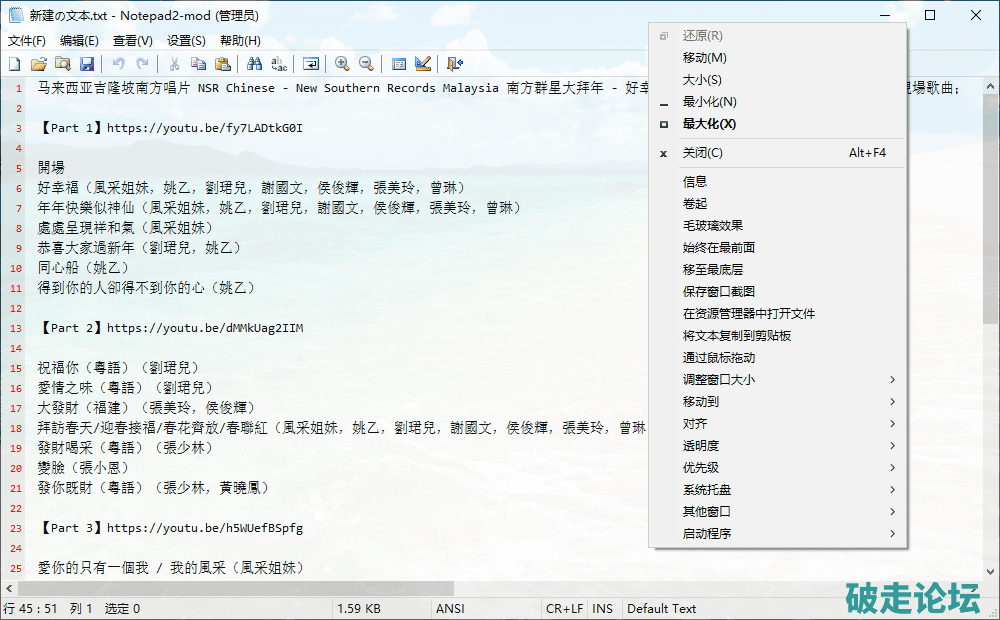Screen dimensions: 1000x620
Task: Click the Zoom Out magnifier icon
Action: click(366, 64)
